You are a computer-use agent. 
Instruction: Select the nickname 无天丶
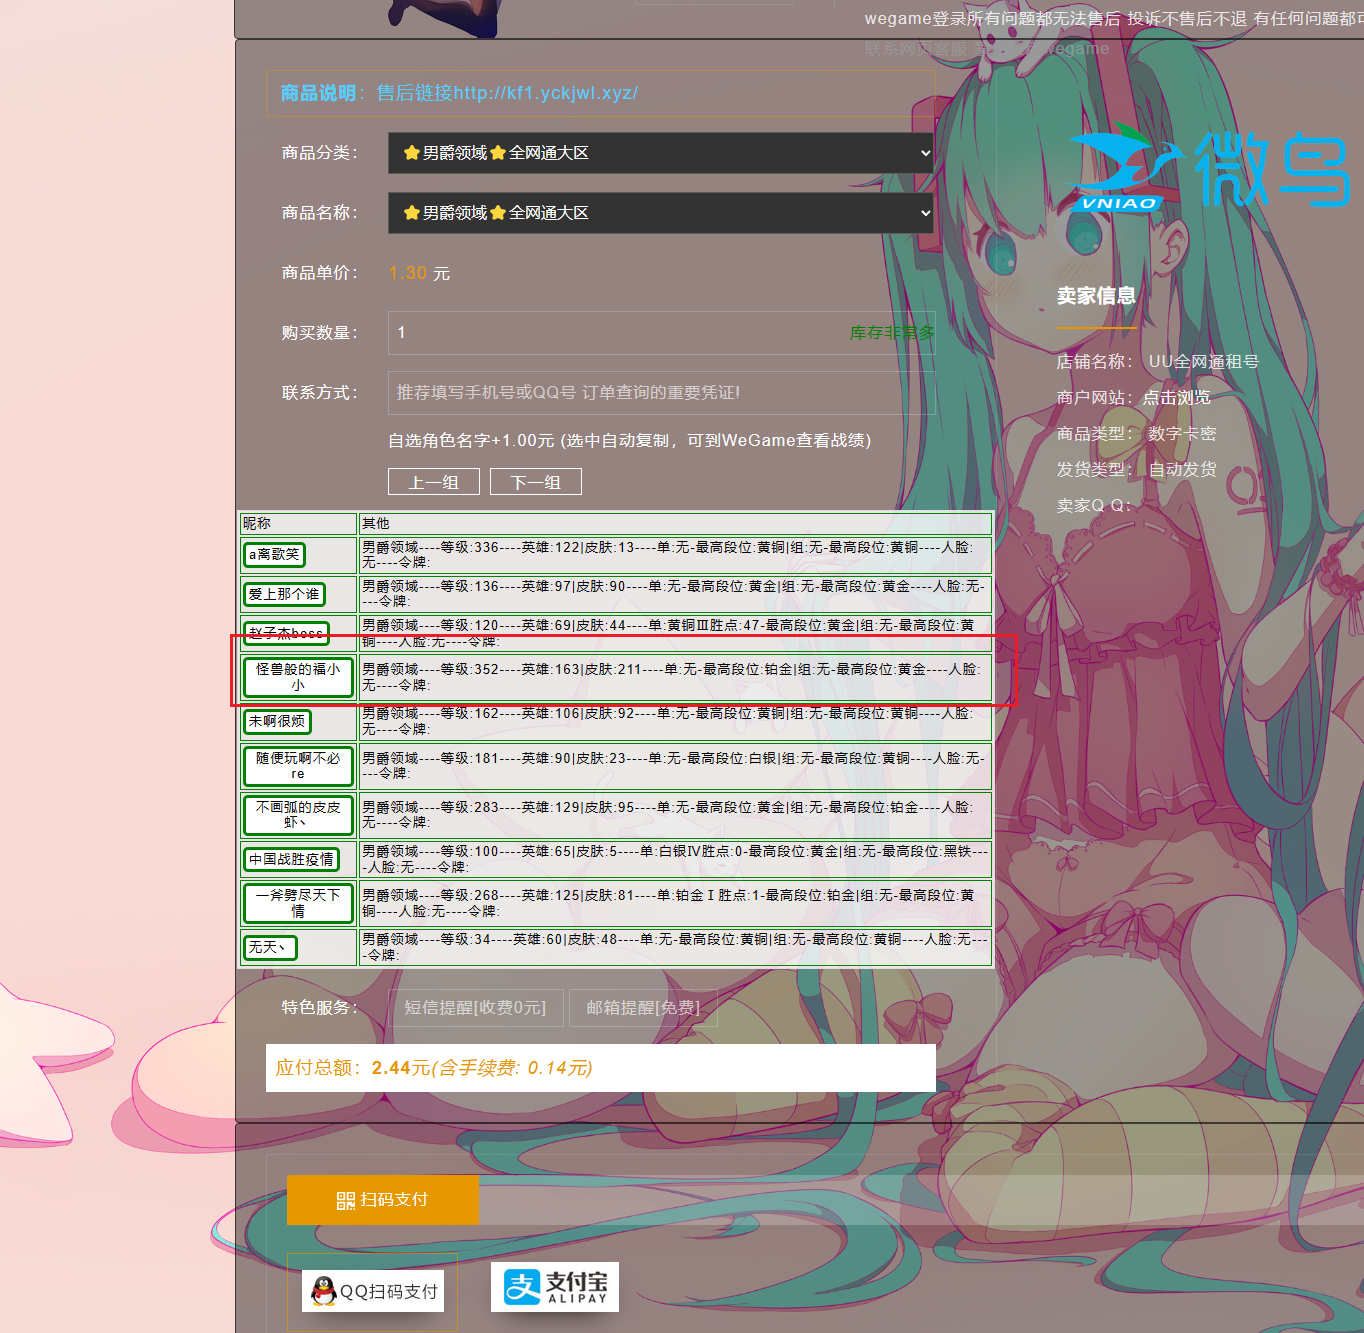pyautogui.click(x=270, y=947)
